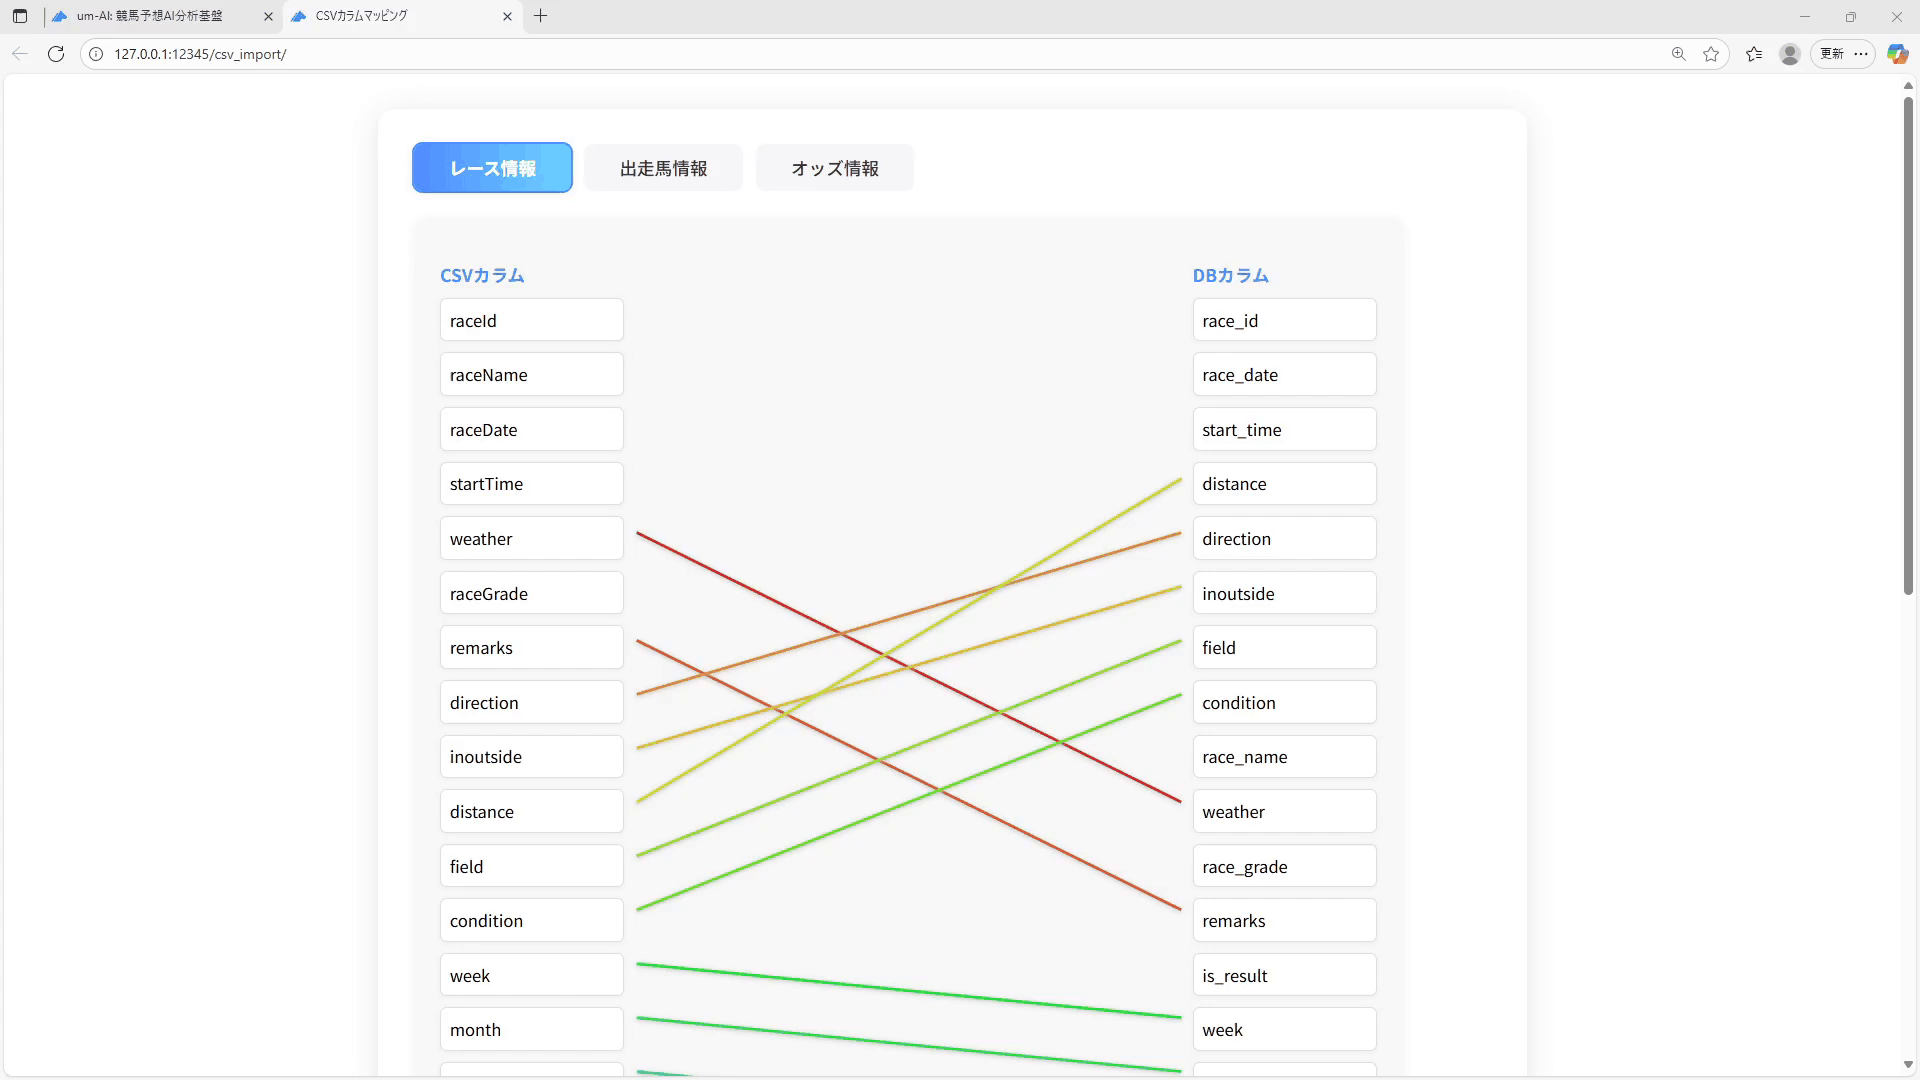
Task: Click the browser refresh icon
Action: (56, 54)
